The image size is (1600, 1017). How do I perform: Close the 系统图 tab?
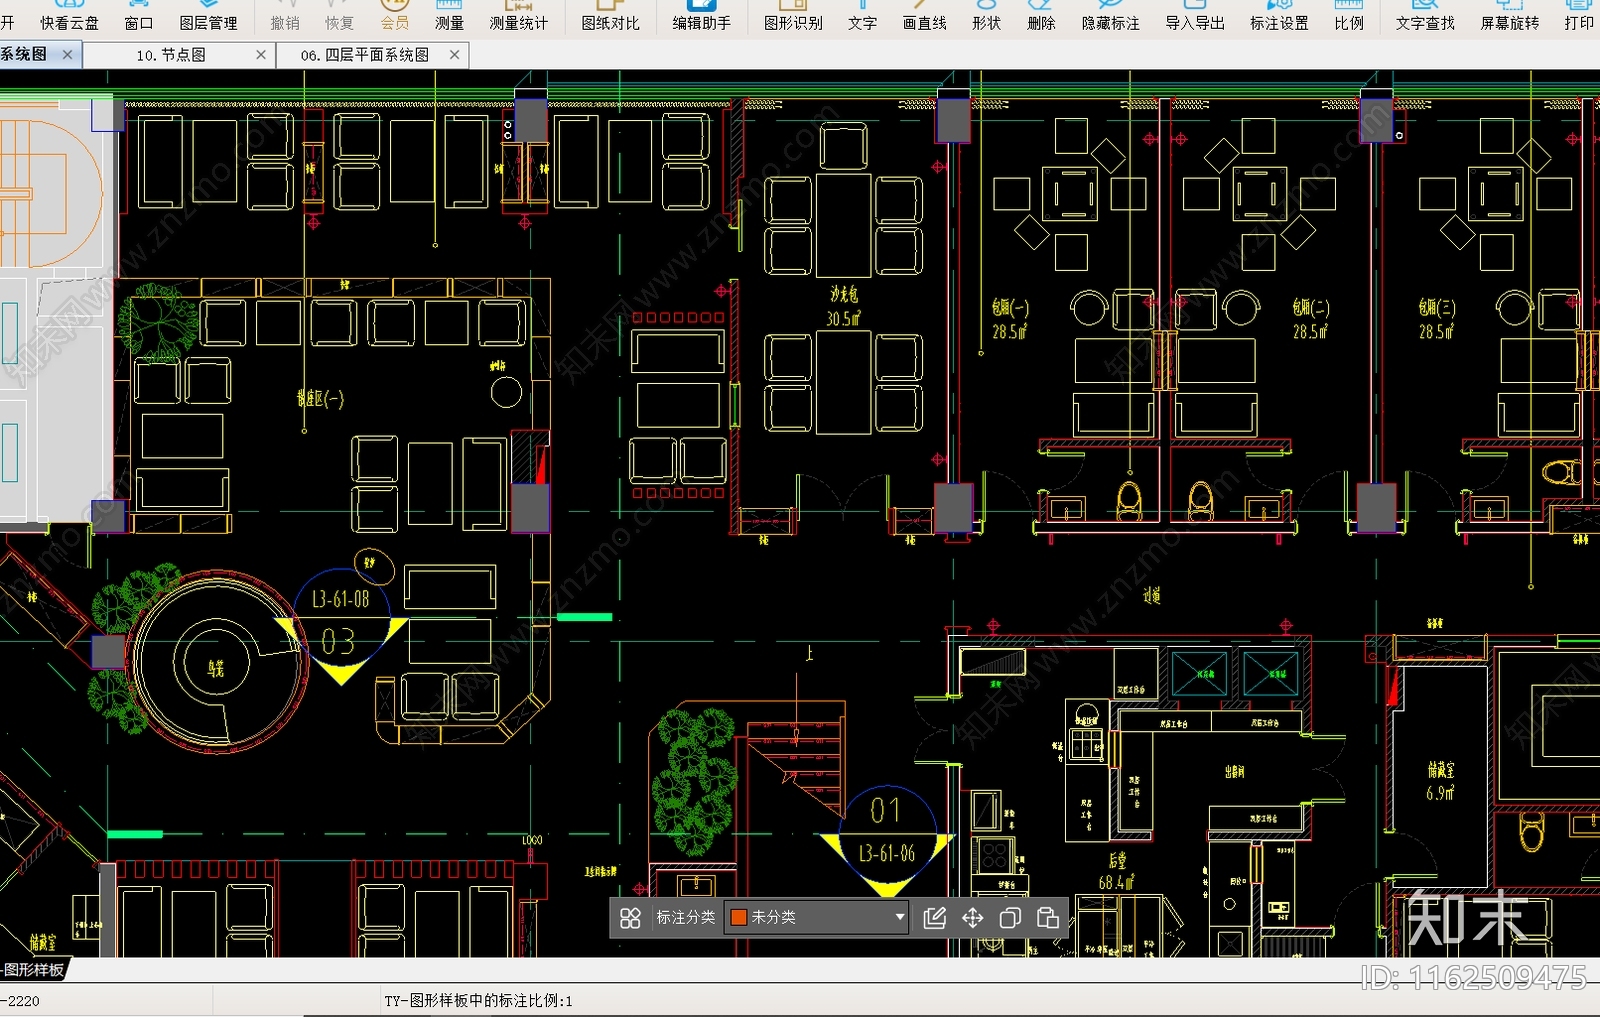(67, 54)
